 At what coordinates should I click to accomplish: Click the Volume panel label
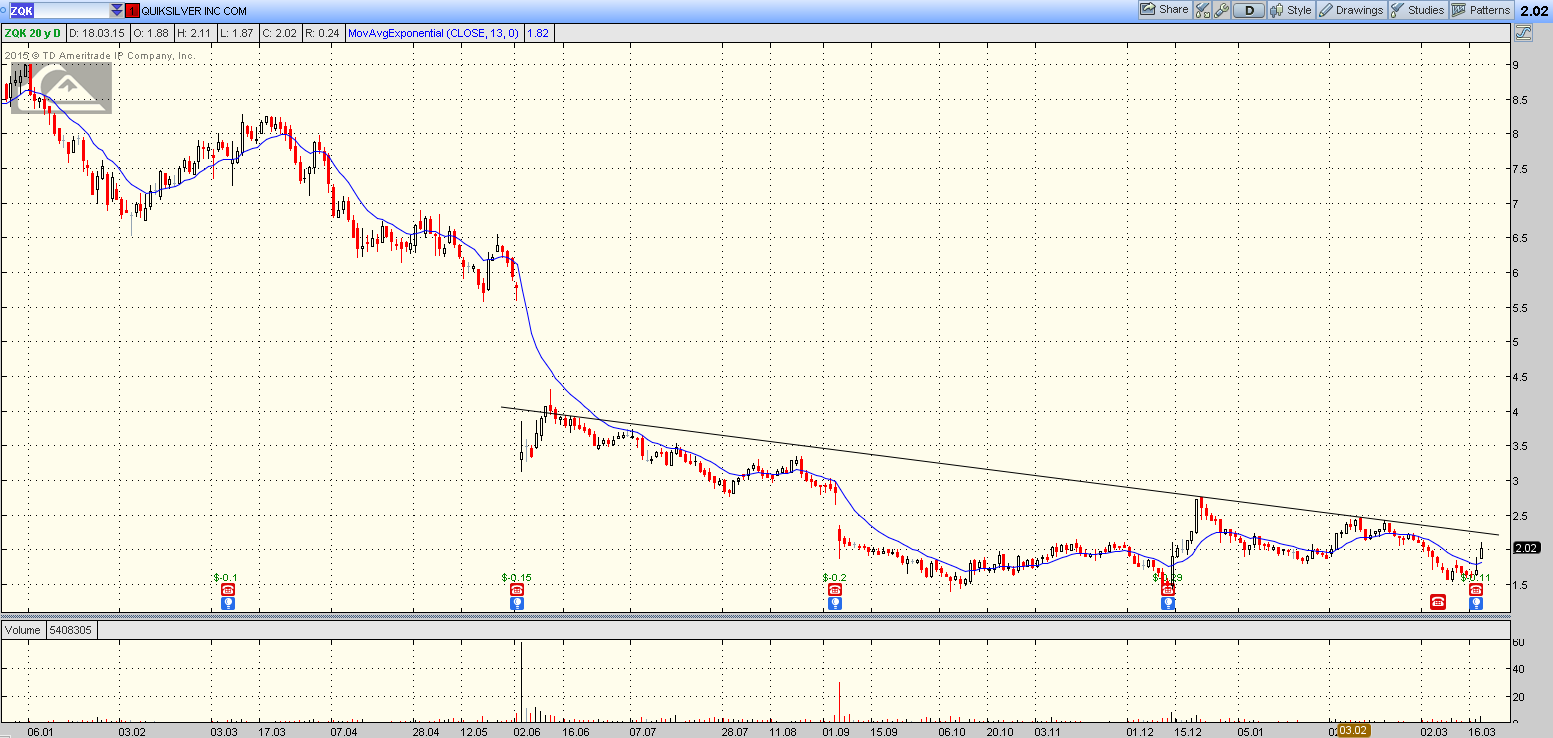[22, 630]
